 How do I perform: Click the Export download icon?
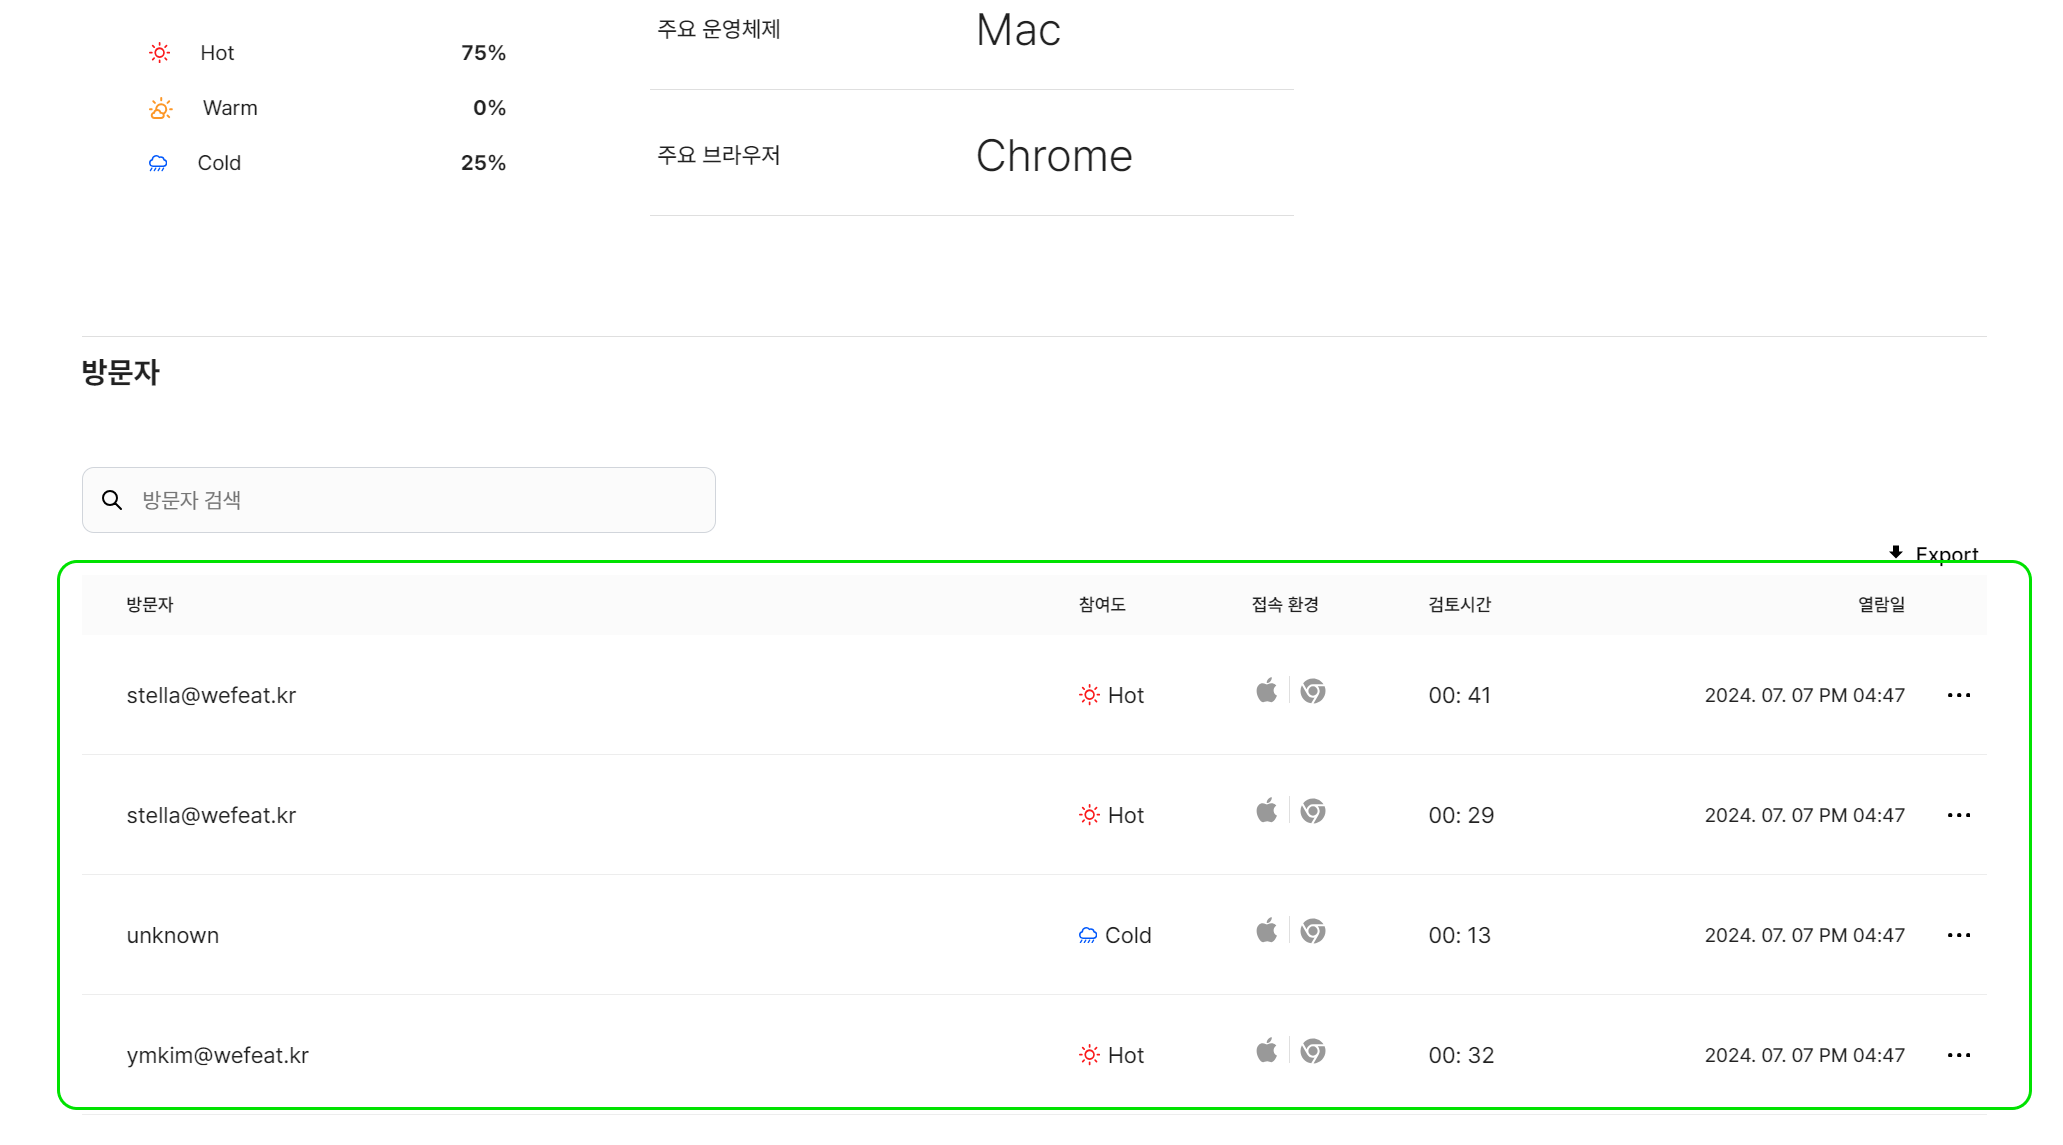1895,552
